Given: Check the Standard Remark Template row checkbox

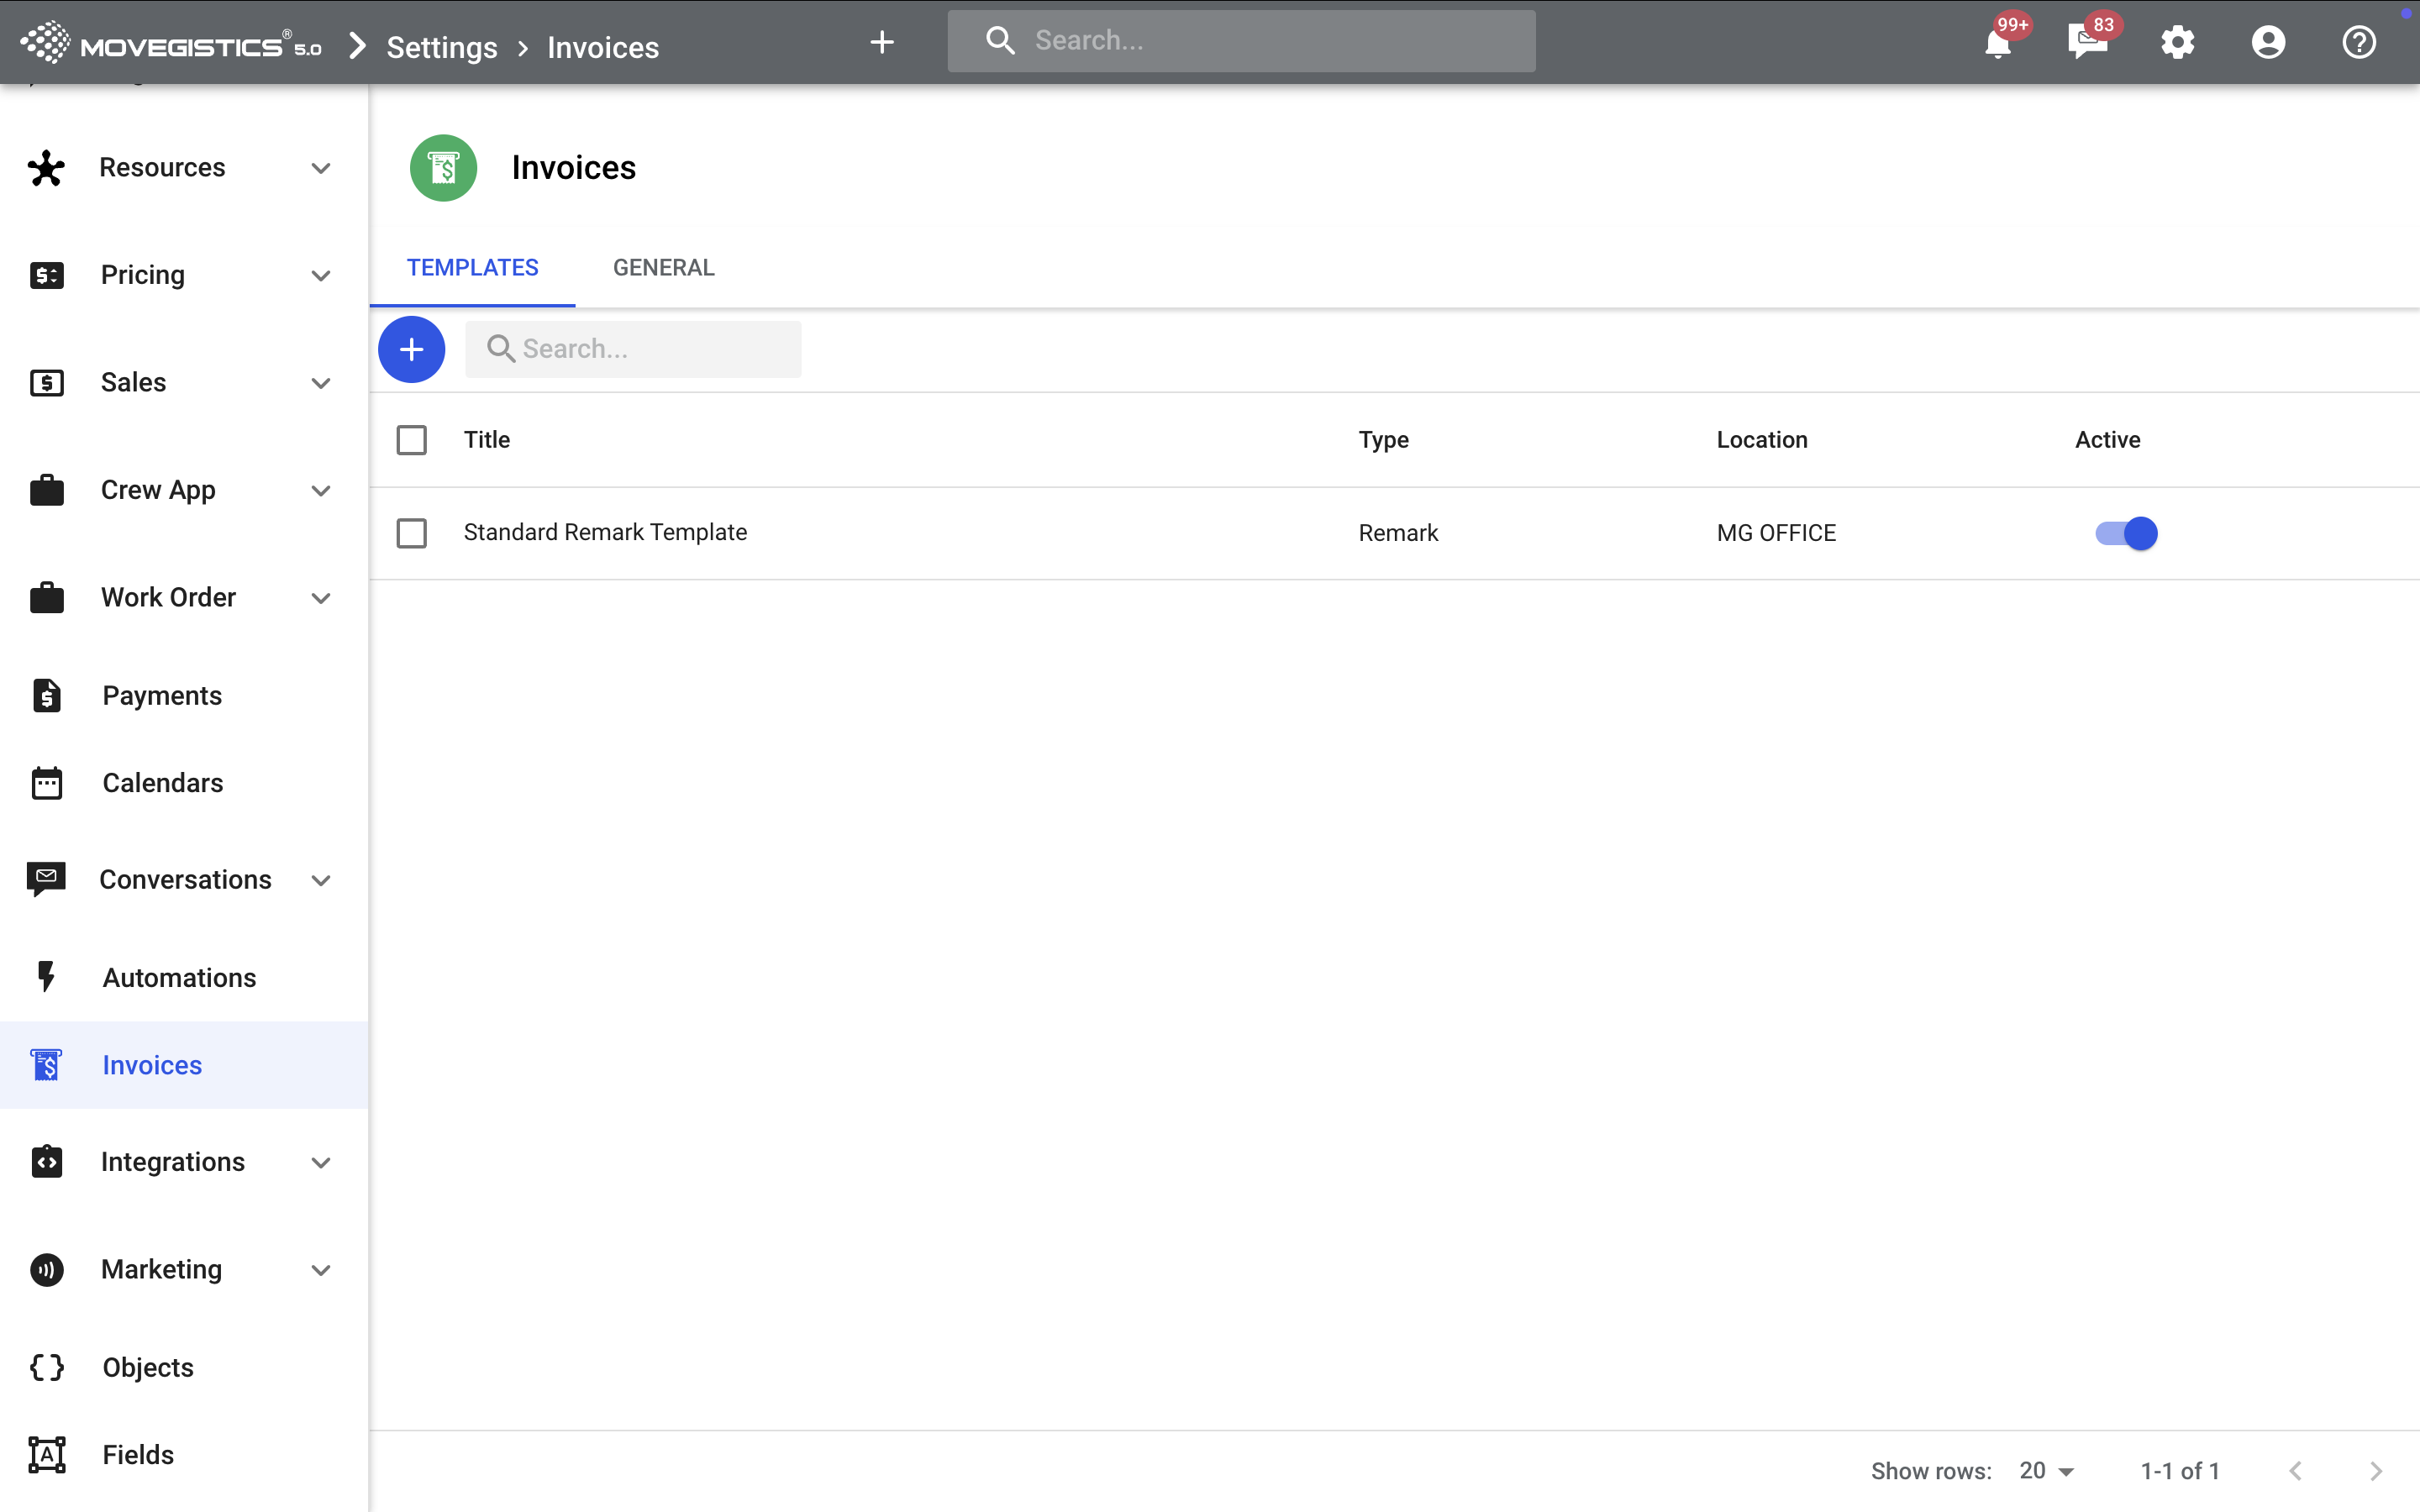Looking at the screenshot, I should click(x=411, y=533).
